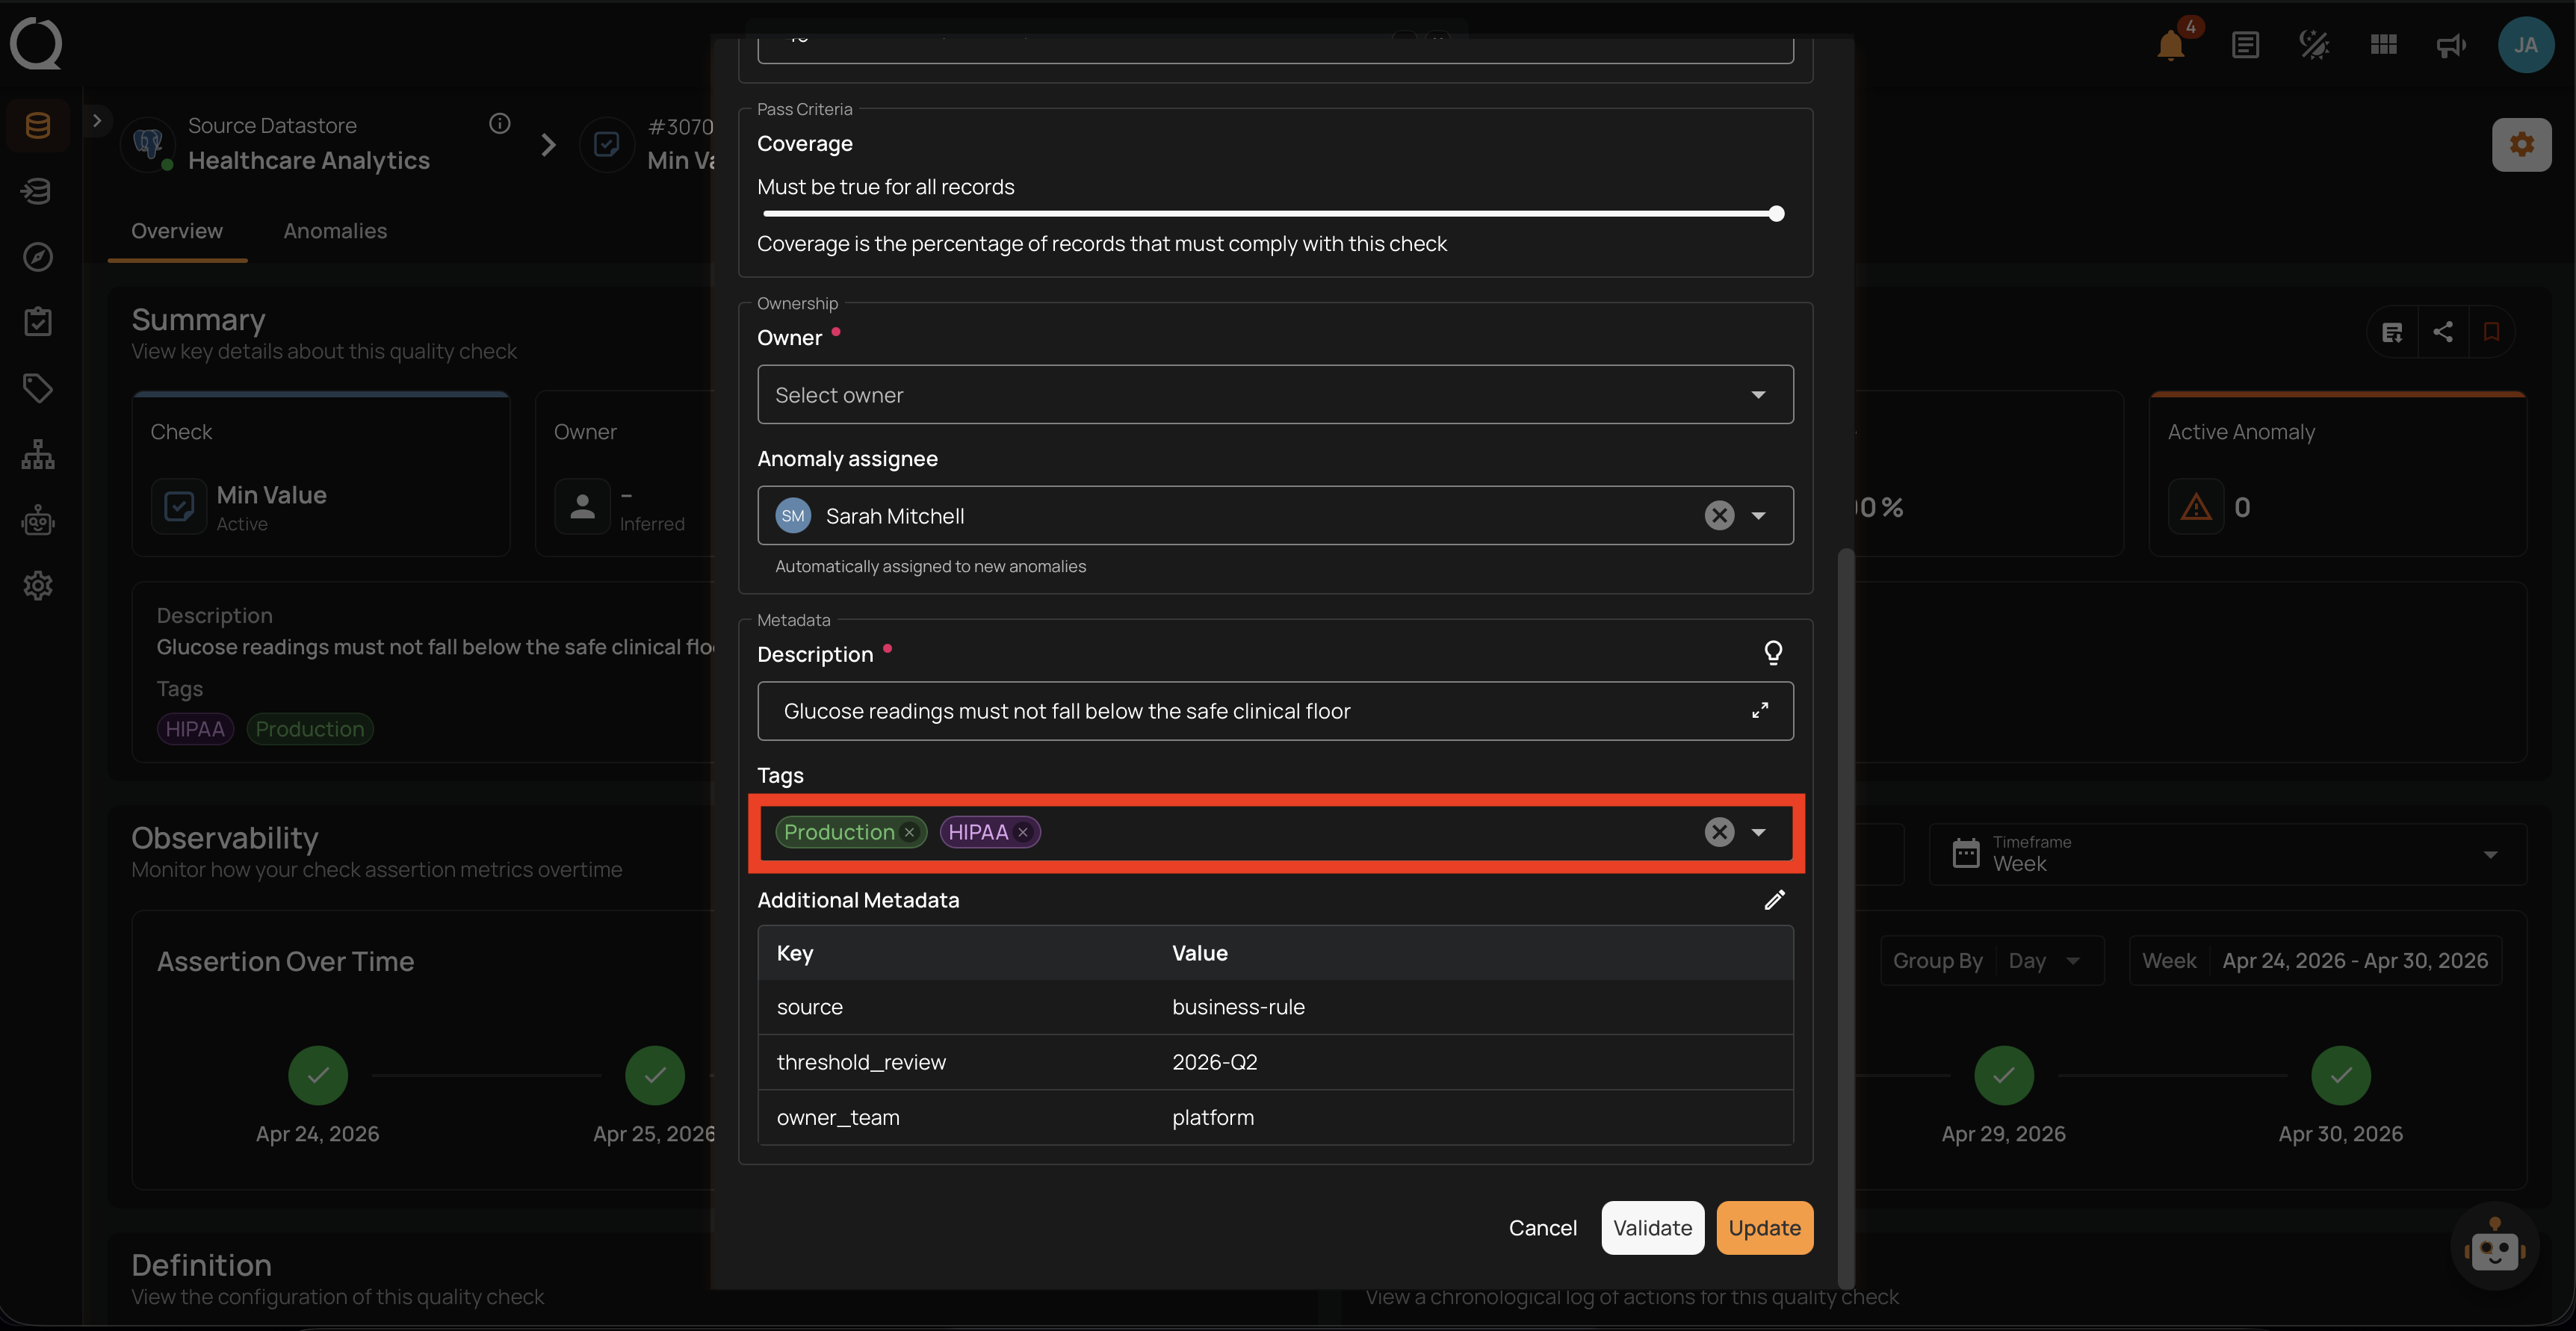Switch to the Overview tab
Screen dimensions: 2576x1331
[x=177, y=231]
